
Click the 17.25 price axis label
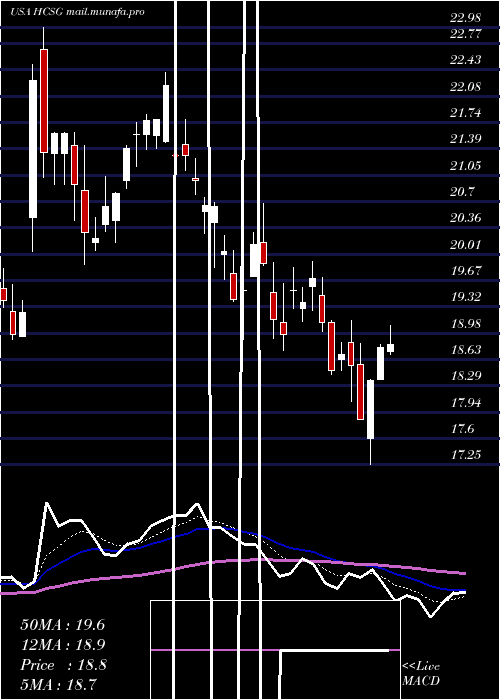465,455
